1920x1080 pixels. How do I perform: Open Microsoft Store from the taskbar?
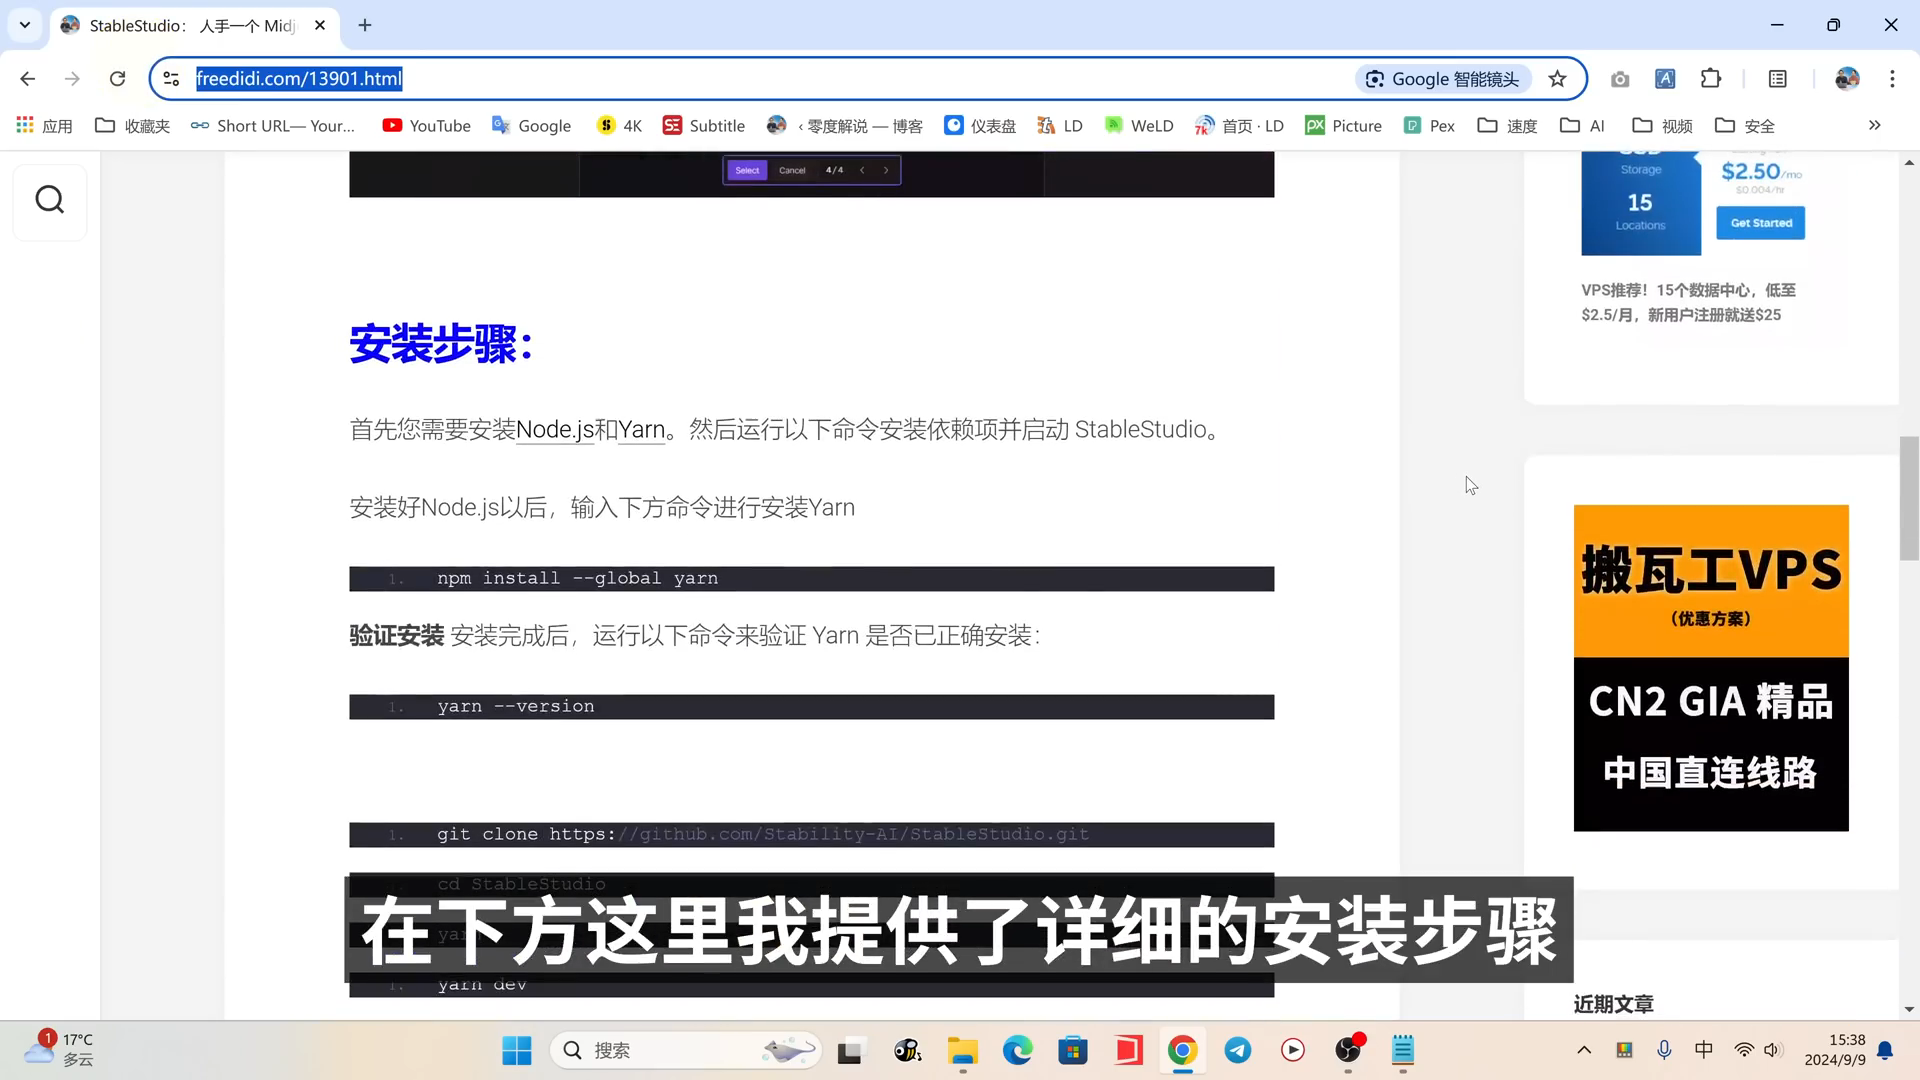[x=1073, y=1050]
